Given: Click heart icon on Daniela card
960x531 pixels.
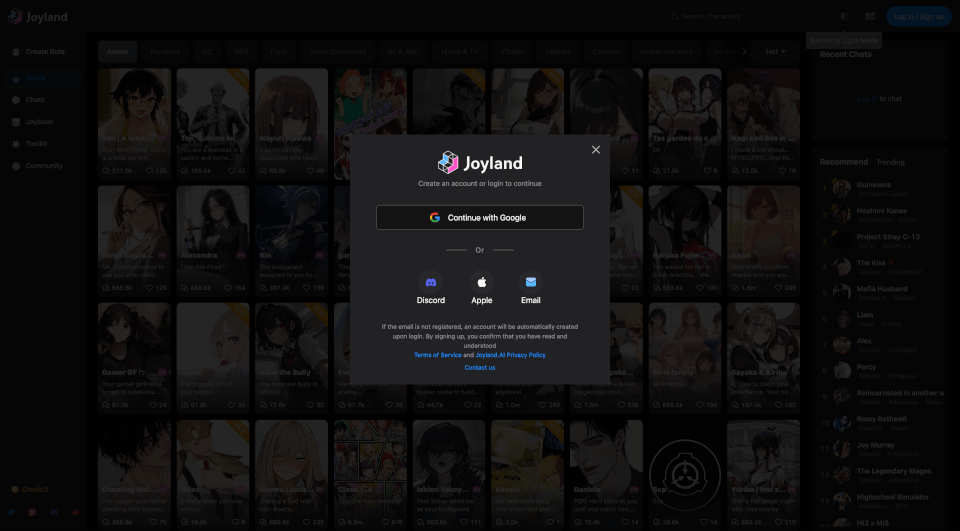Looking at the screenshot, I should point(626,522).
